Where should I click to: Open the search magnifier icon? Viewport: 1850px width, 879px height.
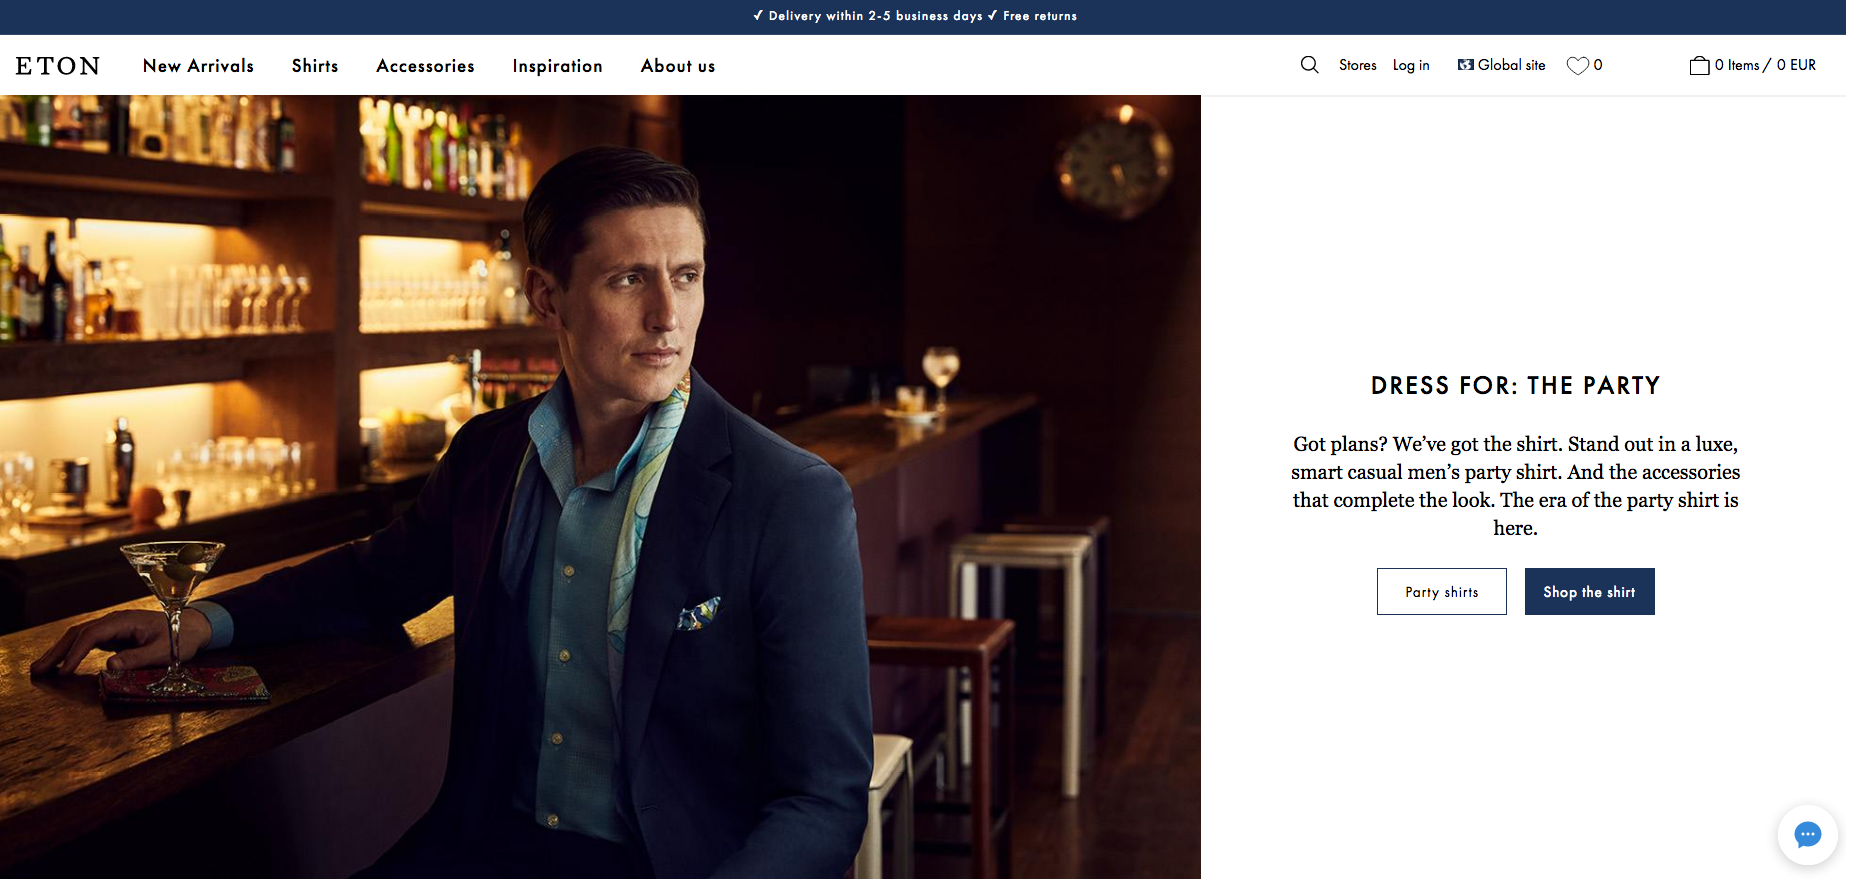(1309, 65)
